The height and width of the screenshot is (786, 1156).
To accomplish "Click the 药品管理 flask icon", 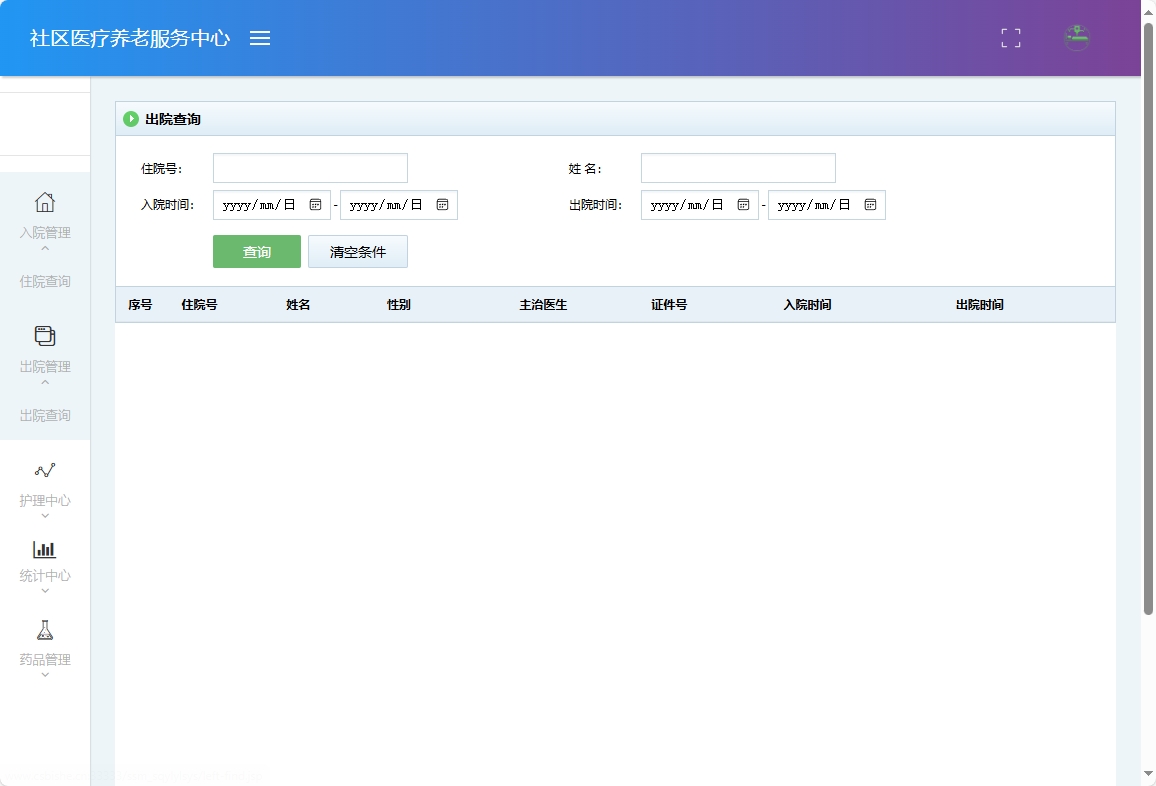I will [44, 628].
